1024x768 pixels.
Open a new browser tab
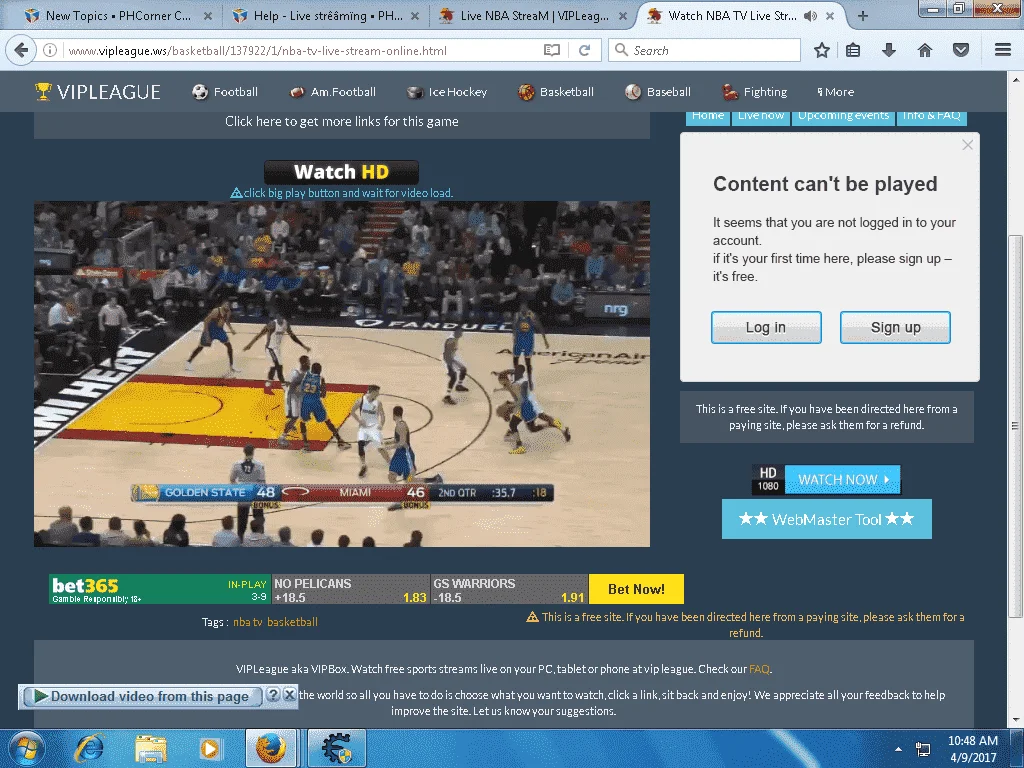(x=863, y=16)
